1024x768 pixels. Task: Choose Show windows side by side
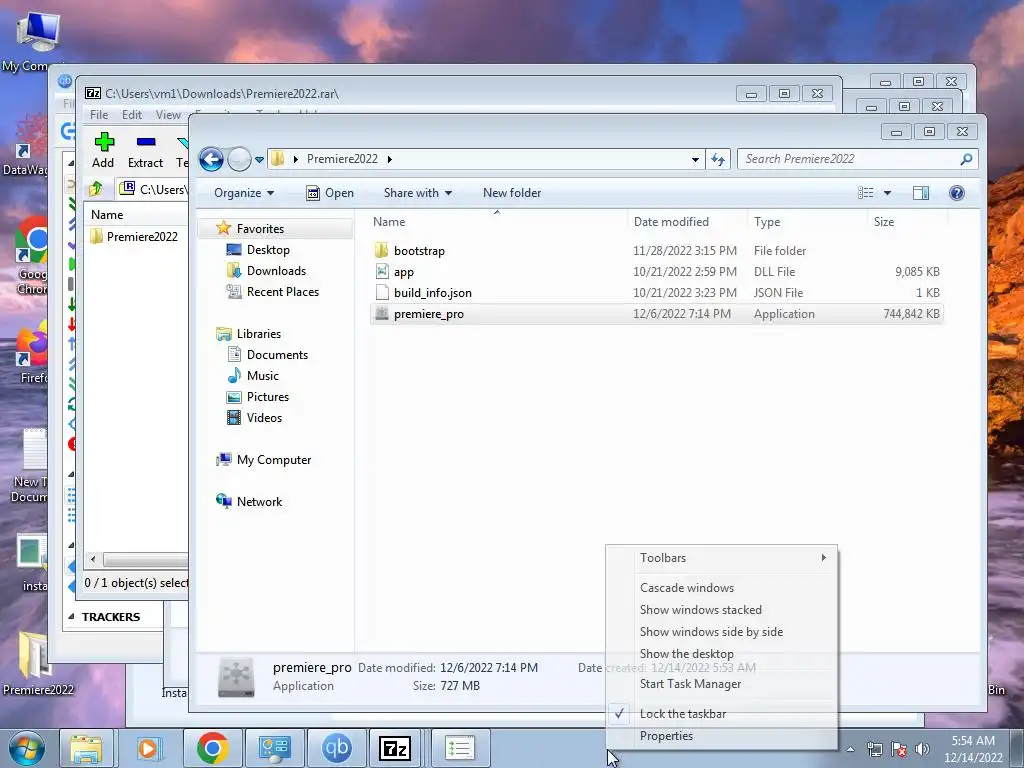pyautogui.click(x=722, y=632)
